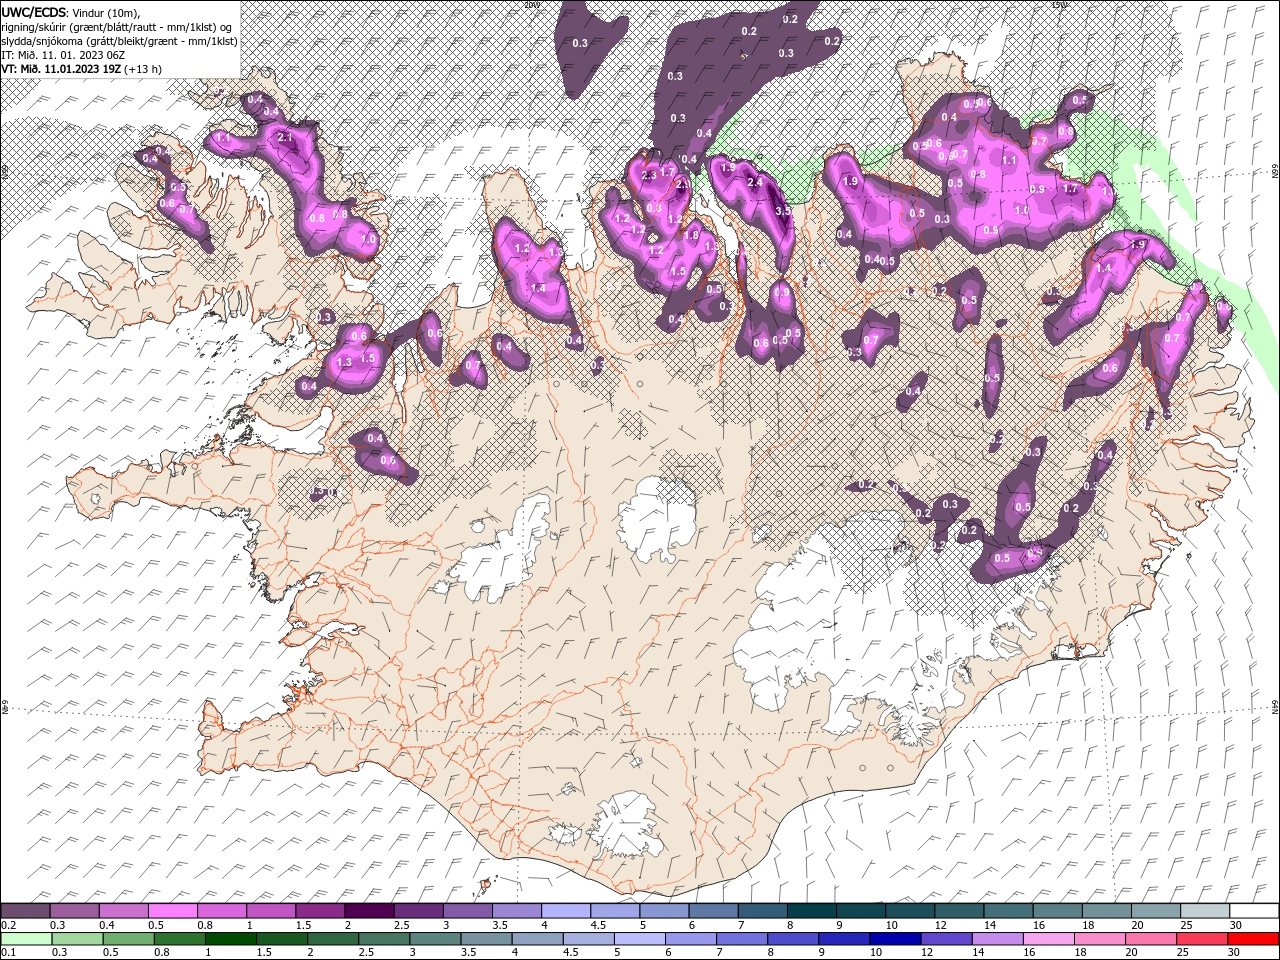The width and height of the screenshot is (1280, 960).
Task: Click the 'VT: Mið. 11.01.2023 19Z' valid time
Action: (x=61, y=68)
